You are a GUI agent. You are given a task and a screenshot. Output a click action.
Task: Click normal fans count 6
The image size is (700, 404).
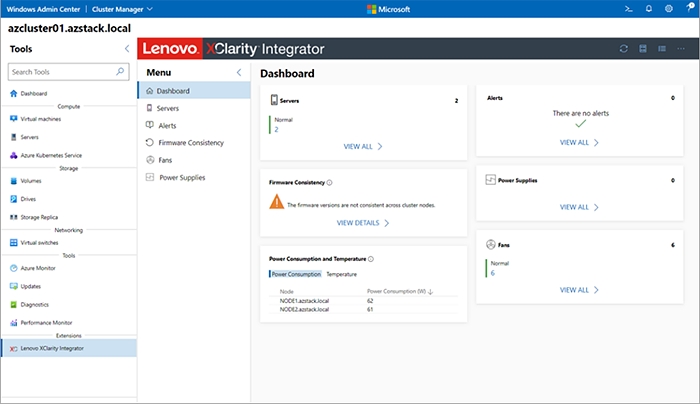tap(493, 273)
